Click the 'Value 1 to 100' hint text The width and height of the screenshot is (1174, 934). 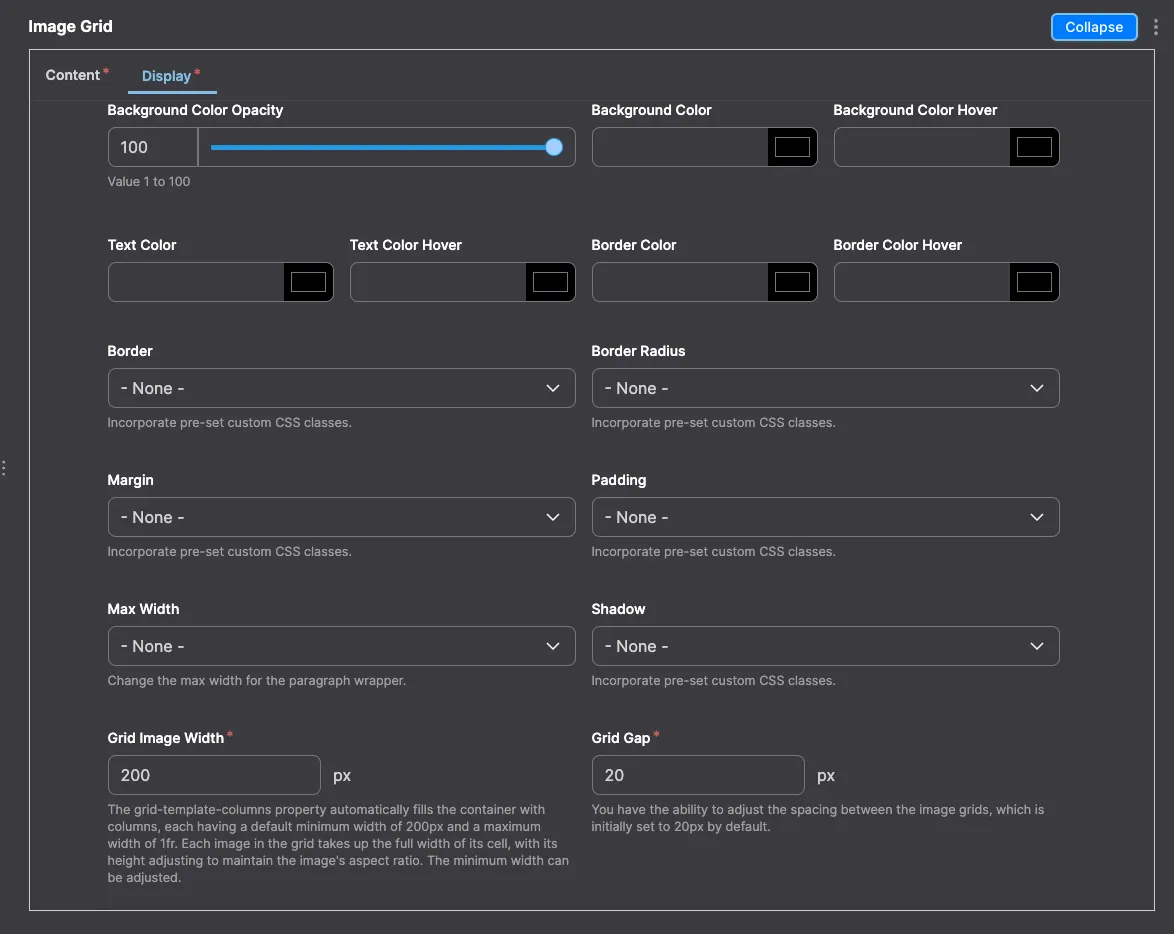[x=148, y=181]
